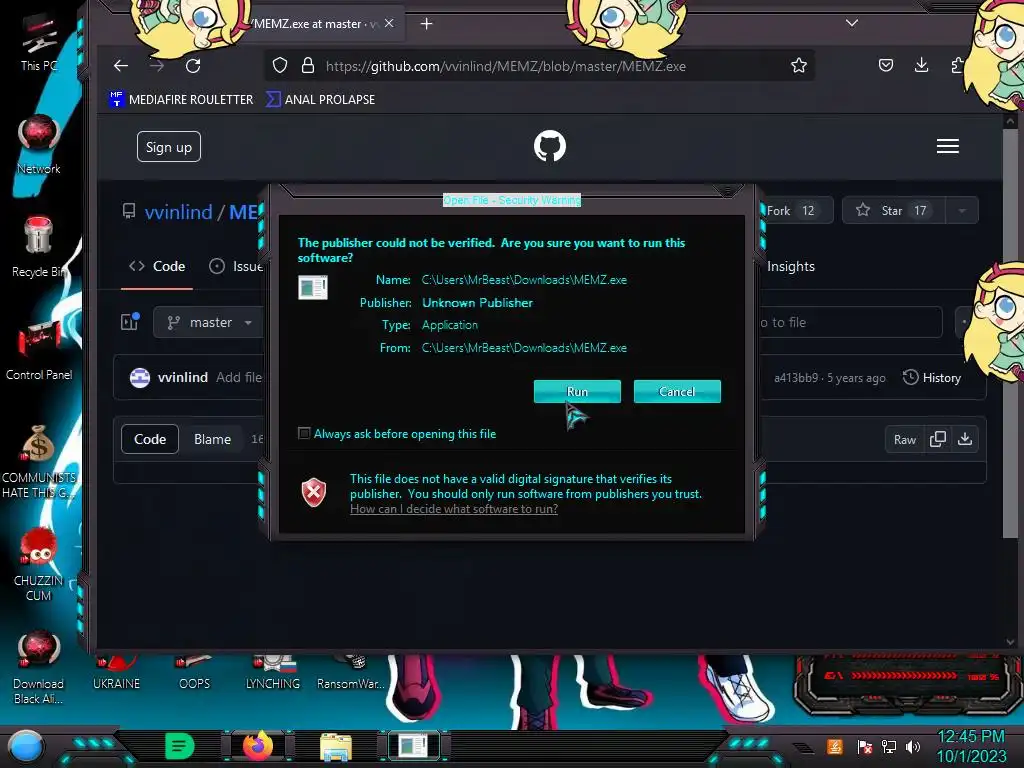Expand the Star lists dropdown

coord(961,210)
